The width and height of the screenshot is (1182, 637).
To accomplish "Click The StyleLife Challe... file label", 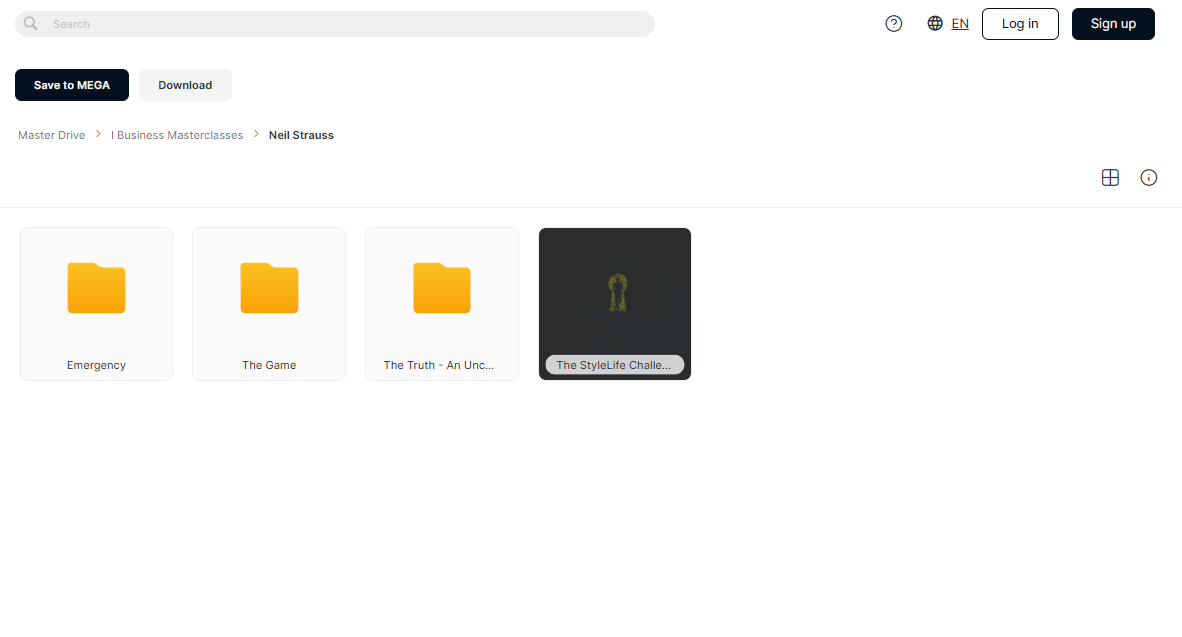I will (614, 365).
